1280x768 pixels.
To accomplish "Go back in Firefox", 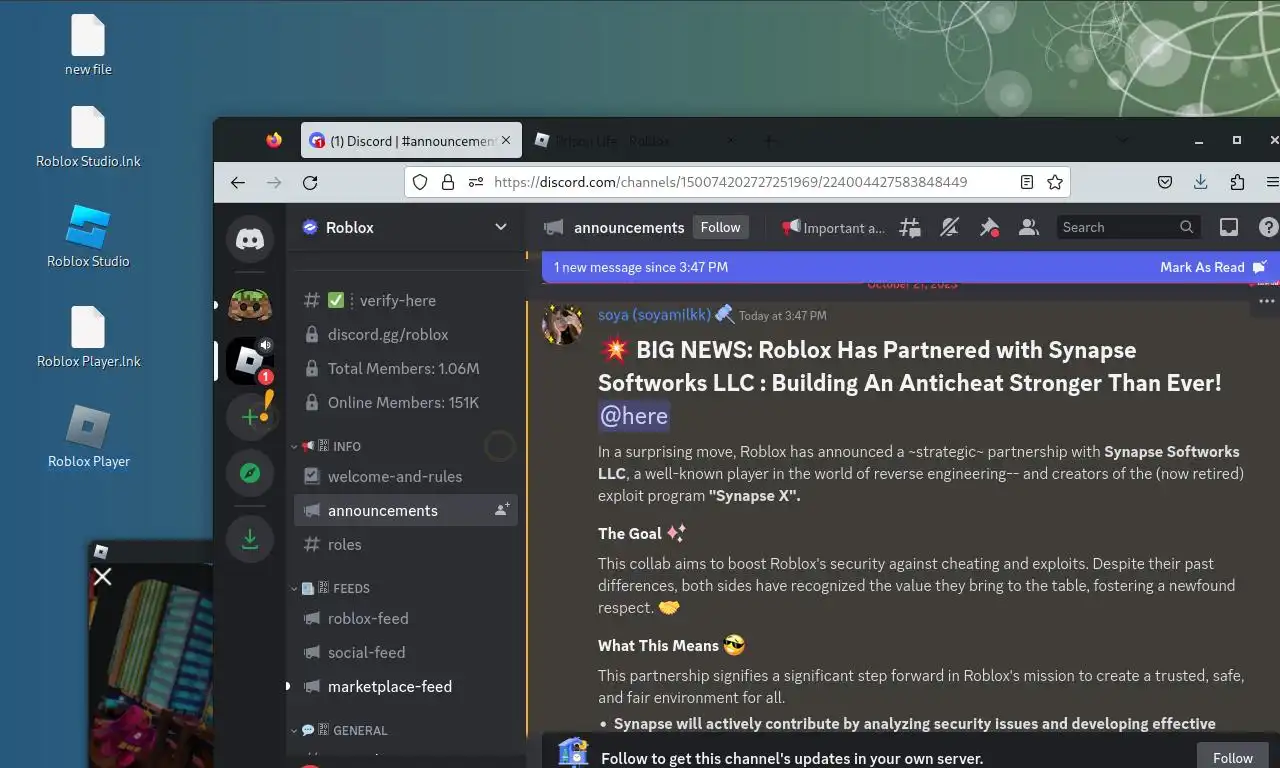I will (237, 182).
